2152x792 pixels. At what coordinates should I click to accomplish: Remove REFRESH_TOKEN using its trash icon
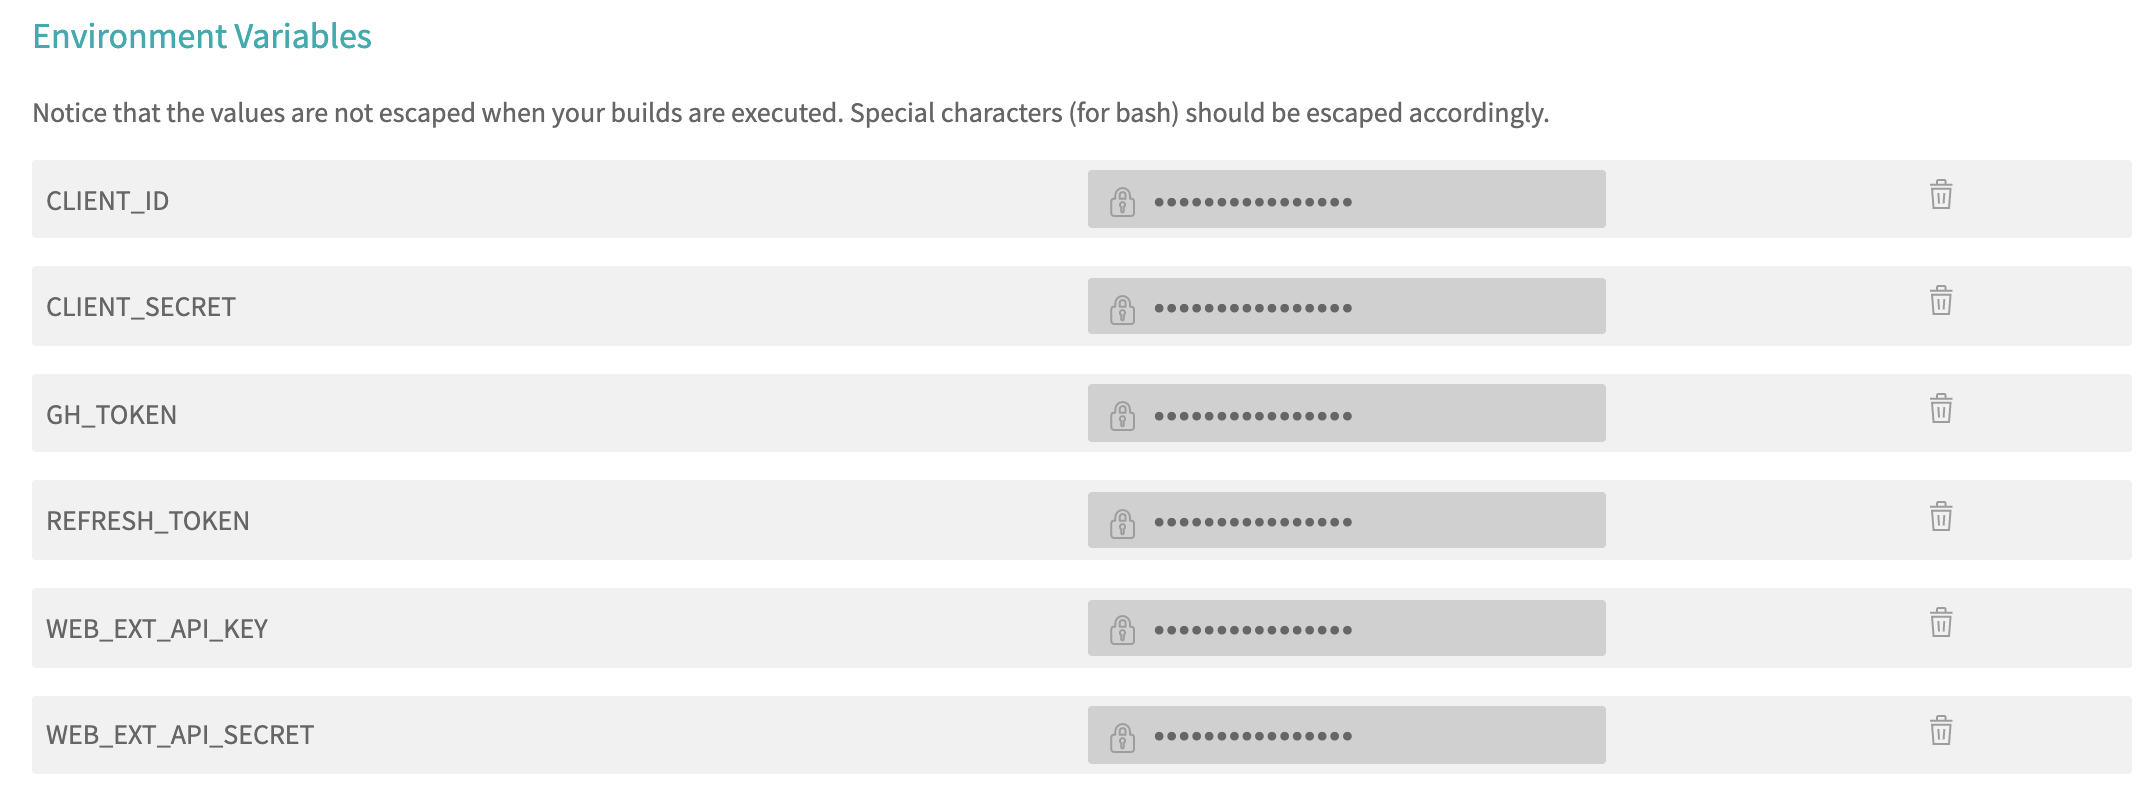coord(1941,516)
